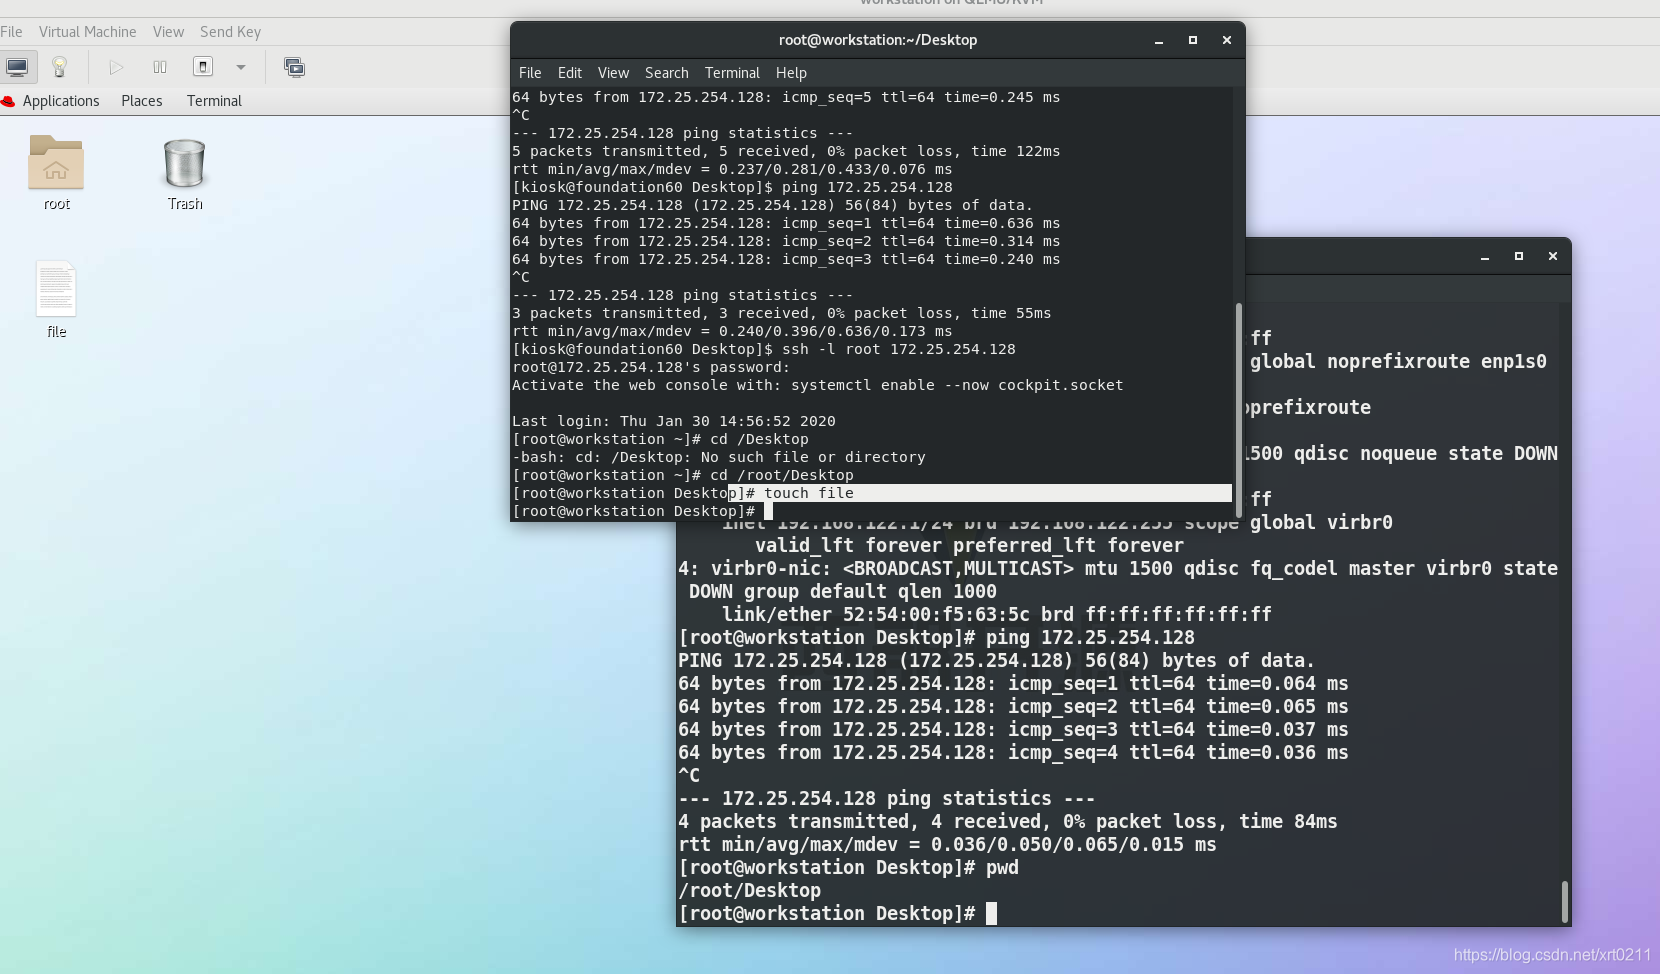Expand shutdown options dropdown arrow
This screenshot has height=974, width=1660.
point(240,67)
